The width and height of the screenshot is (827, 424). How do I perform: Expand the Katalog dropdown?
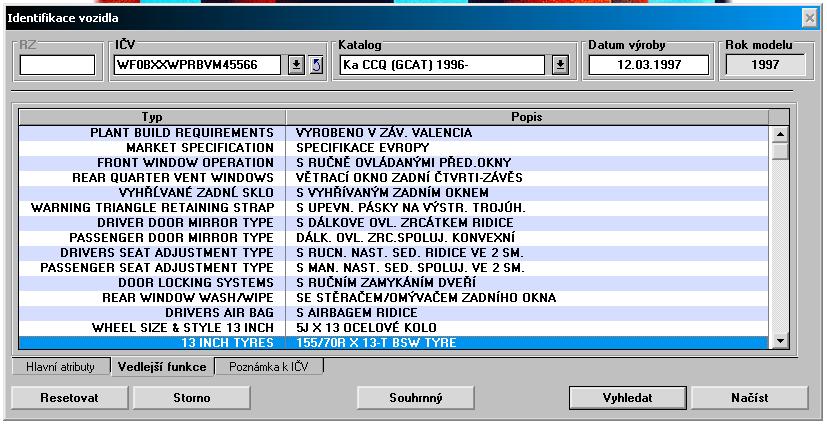(x=560, y=65)
